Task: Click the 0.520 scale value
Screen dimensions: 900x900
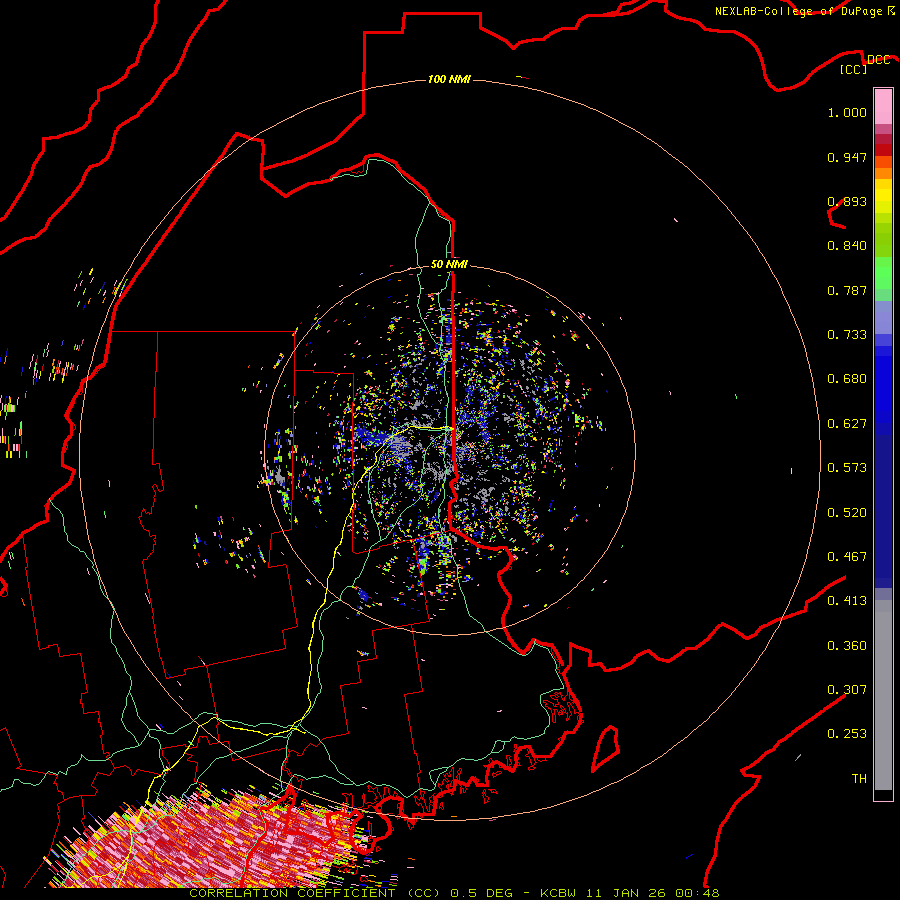Action: [847, 513]
